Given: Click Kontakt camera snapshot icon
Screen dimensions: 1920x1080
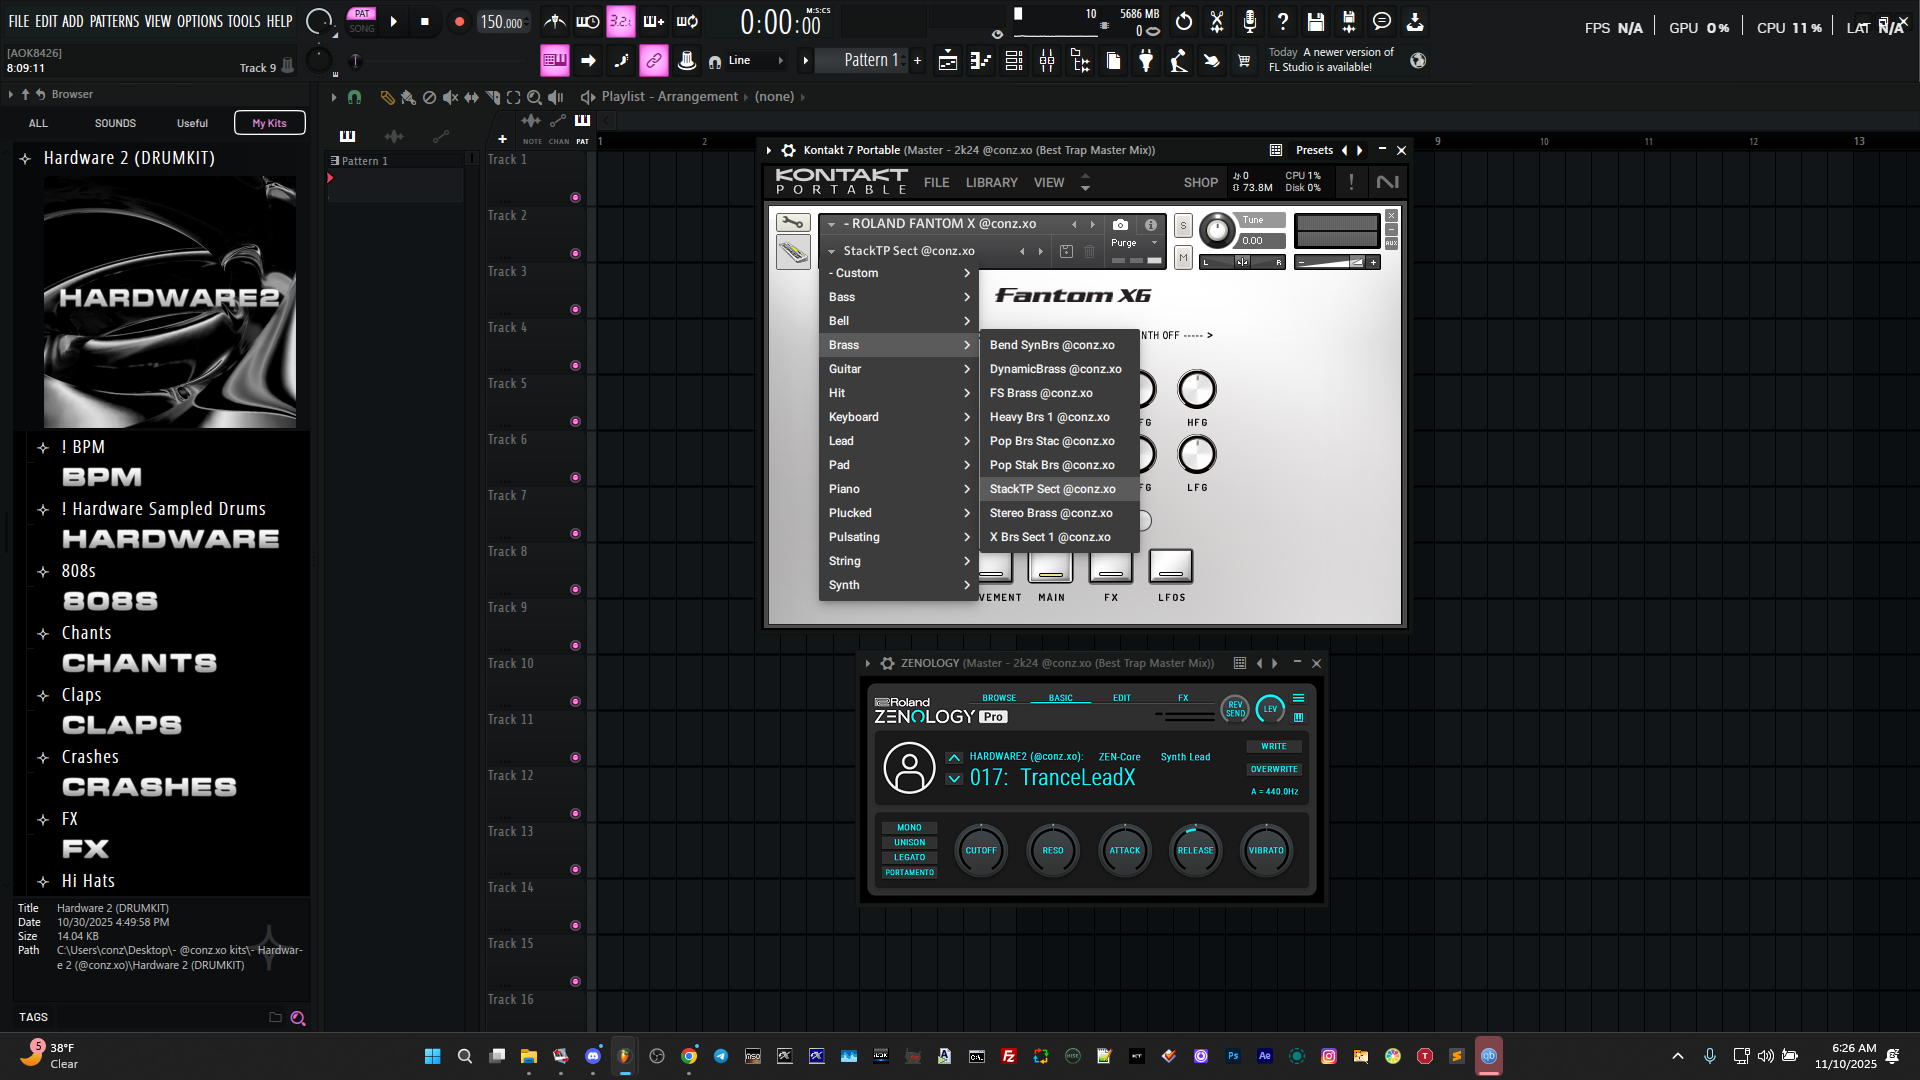Looking at the screenshot, I should (1120, 224).
